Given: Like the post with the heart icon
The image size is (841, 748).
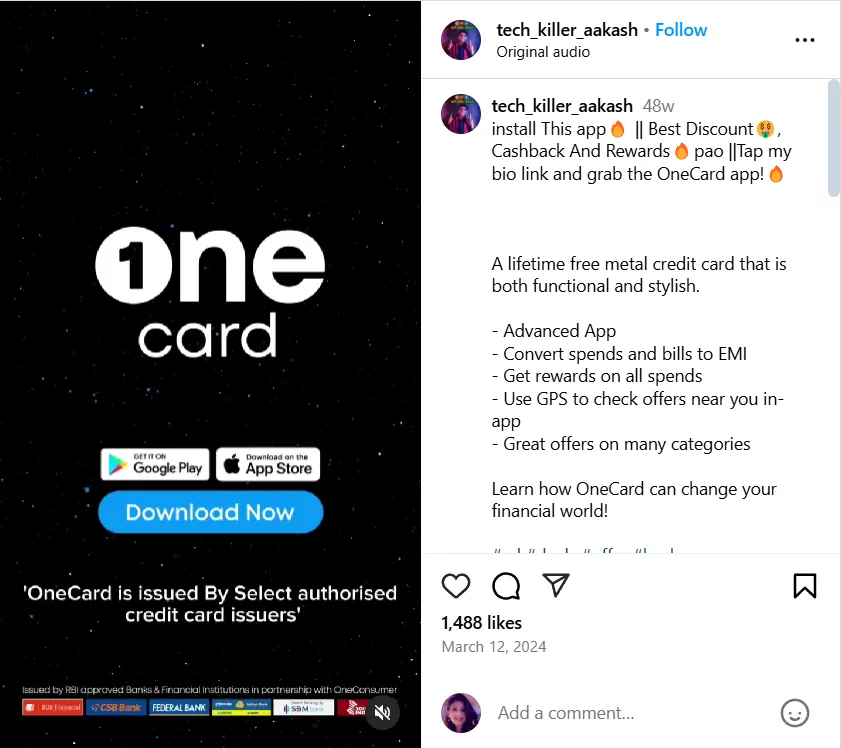Looking at the screenshot, I should pyautogui.click(x=456, y=586).
